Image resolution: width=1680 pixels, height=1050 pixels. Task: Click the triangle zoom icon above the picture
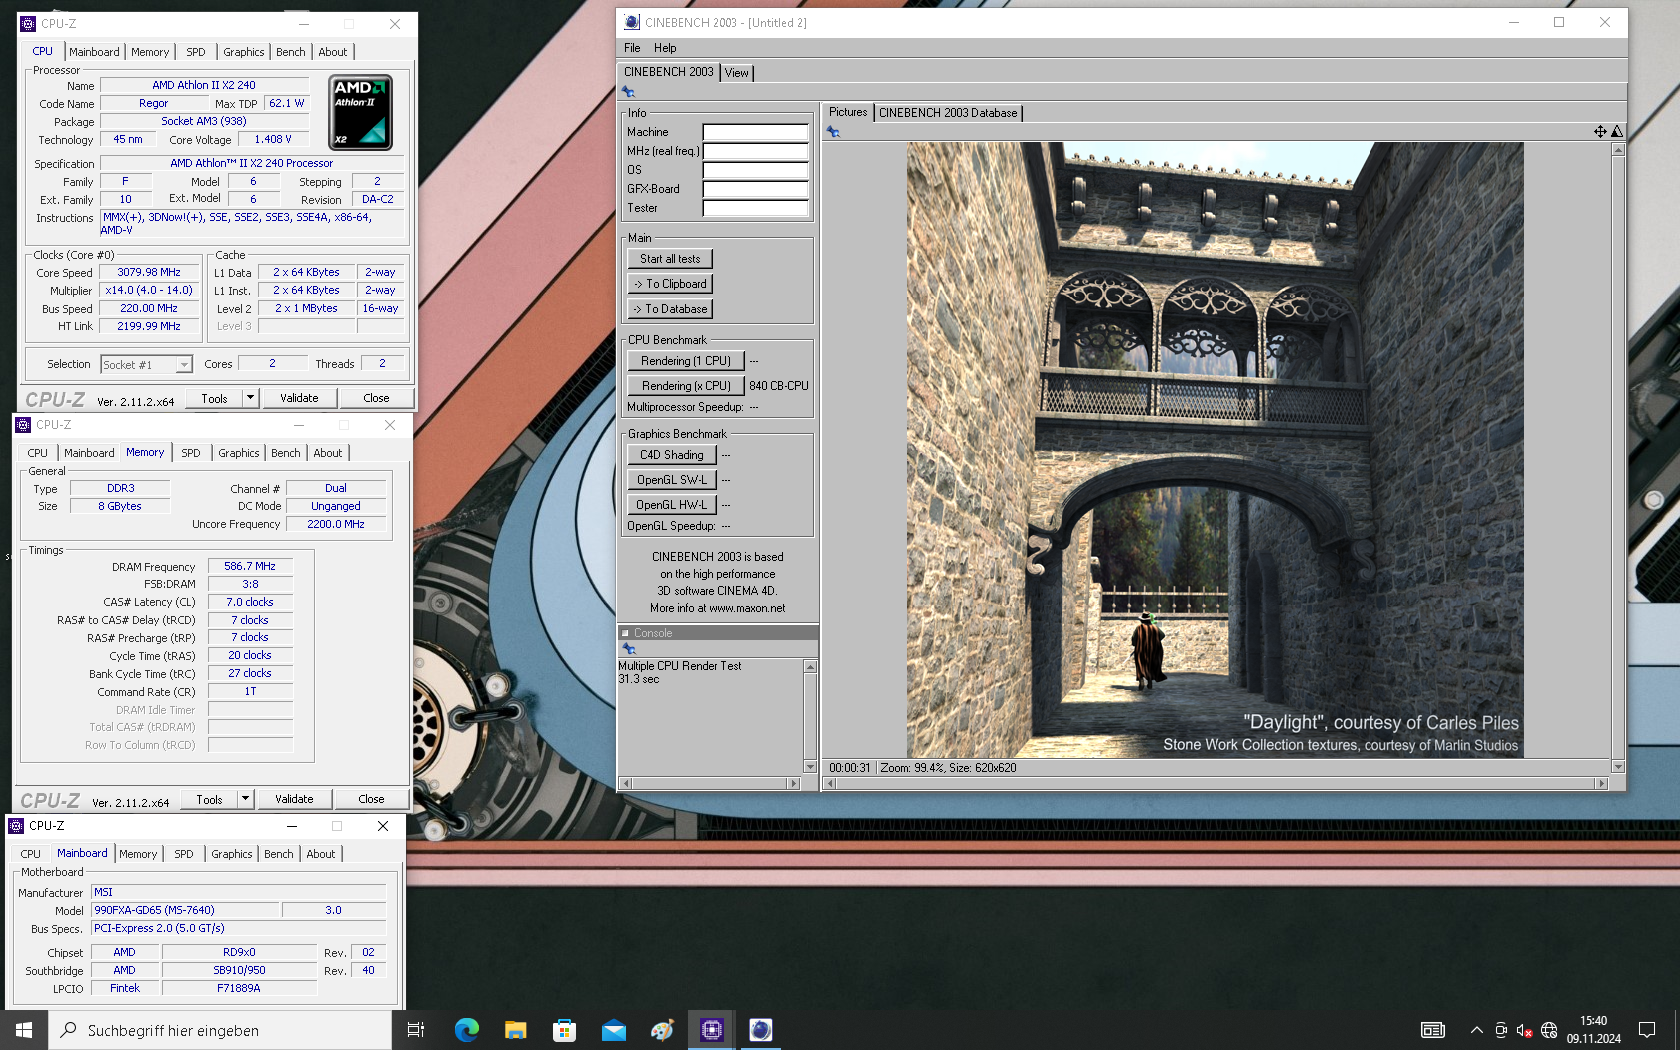click(1616, 131)
